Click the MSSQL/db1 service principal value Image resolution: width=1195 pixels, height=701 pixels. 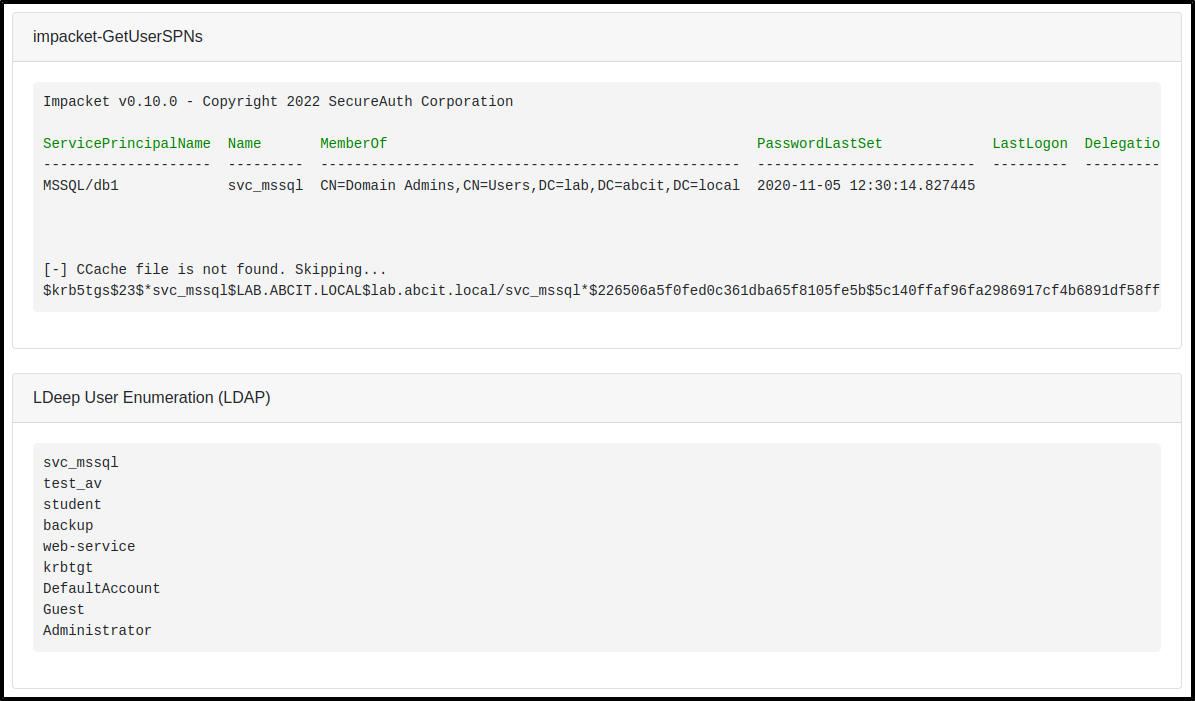pyautogui.click(x=81, y=185)
